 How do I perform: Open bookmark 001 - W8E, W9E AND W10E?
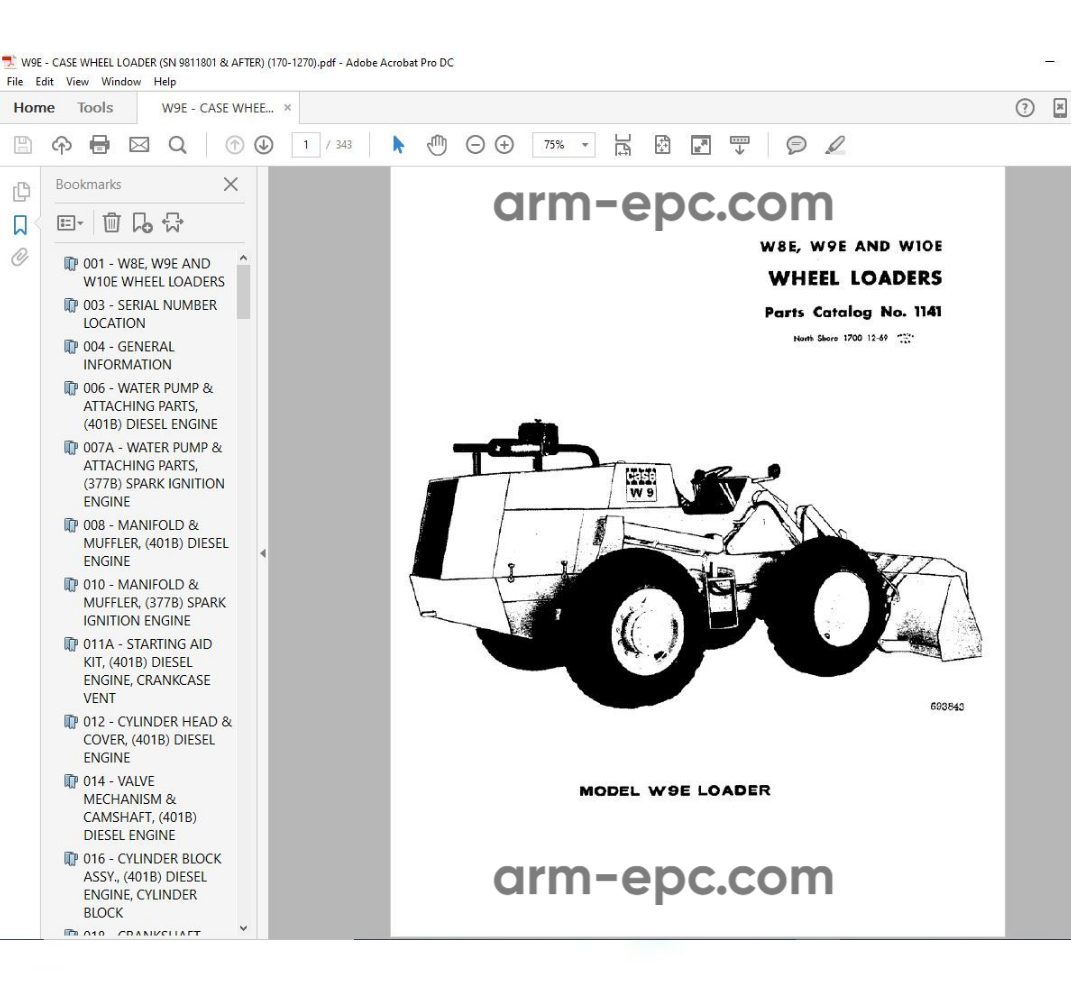(154, 273)
